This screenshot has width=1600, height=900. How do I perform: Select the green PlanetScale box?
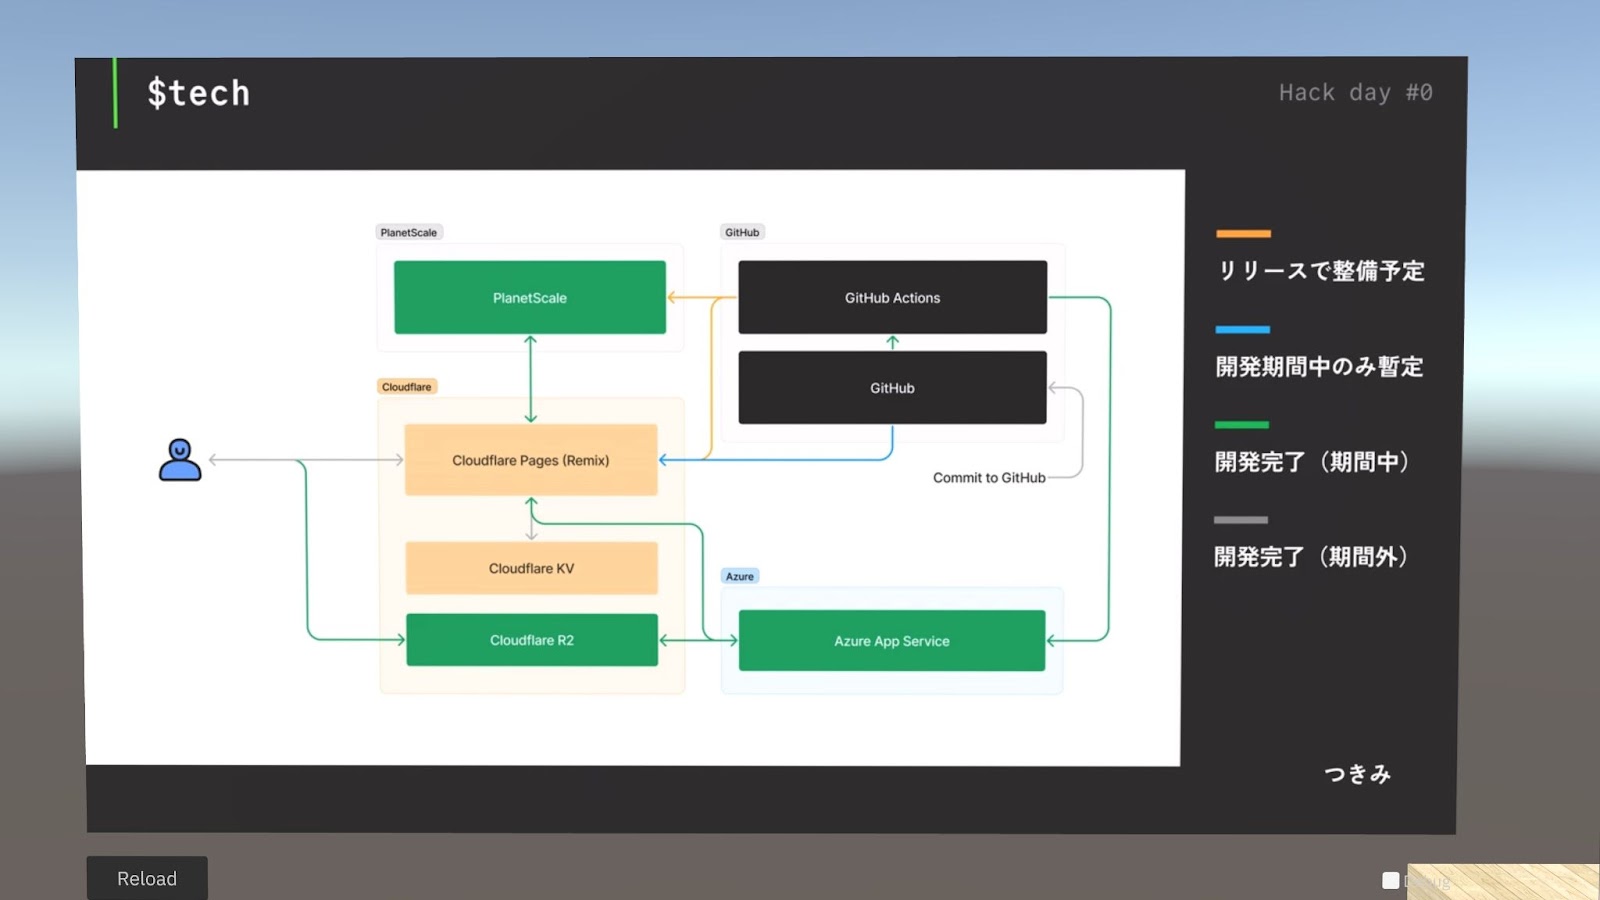point(530,297)
